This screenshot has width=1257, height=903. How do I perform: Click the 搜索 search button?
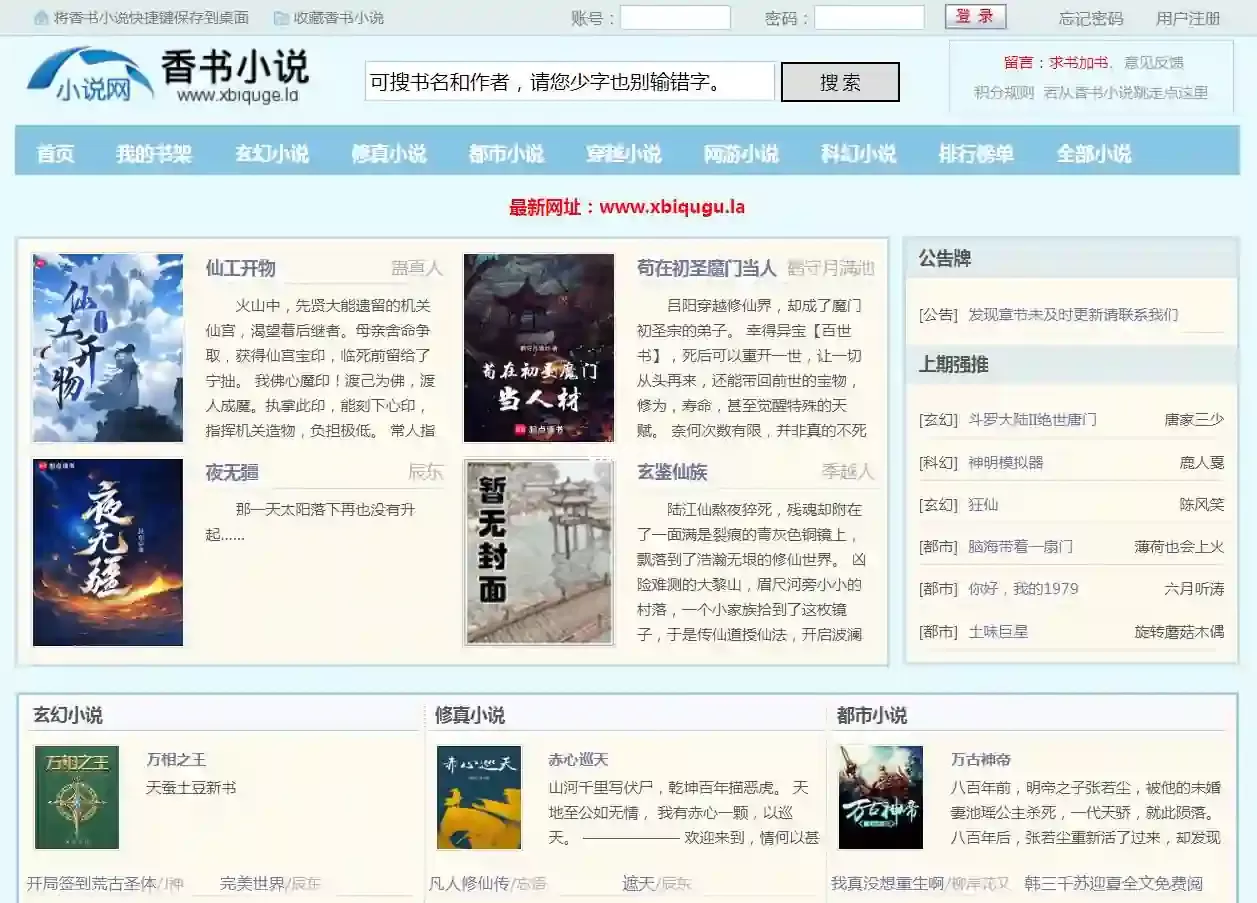coord(840,82)
